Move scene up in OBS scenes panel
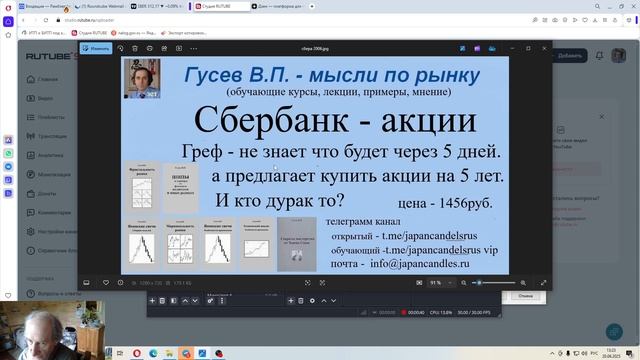Screen dimensions: 640x360 185,301
